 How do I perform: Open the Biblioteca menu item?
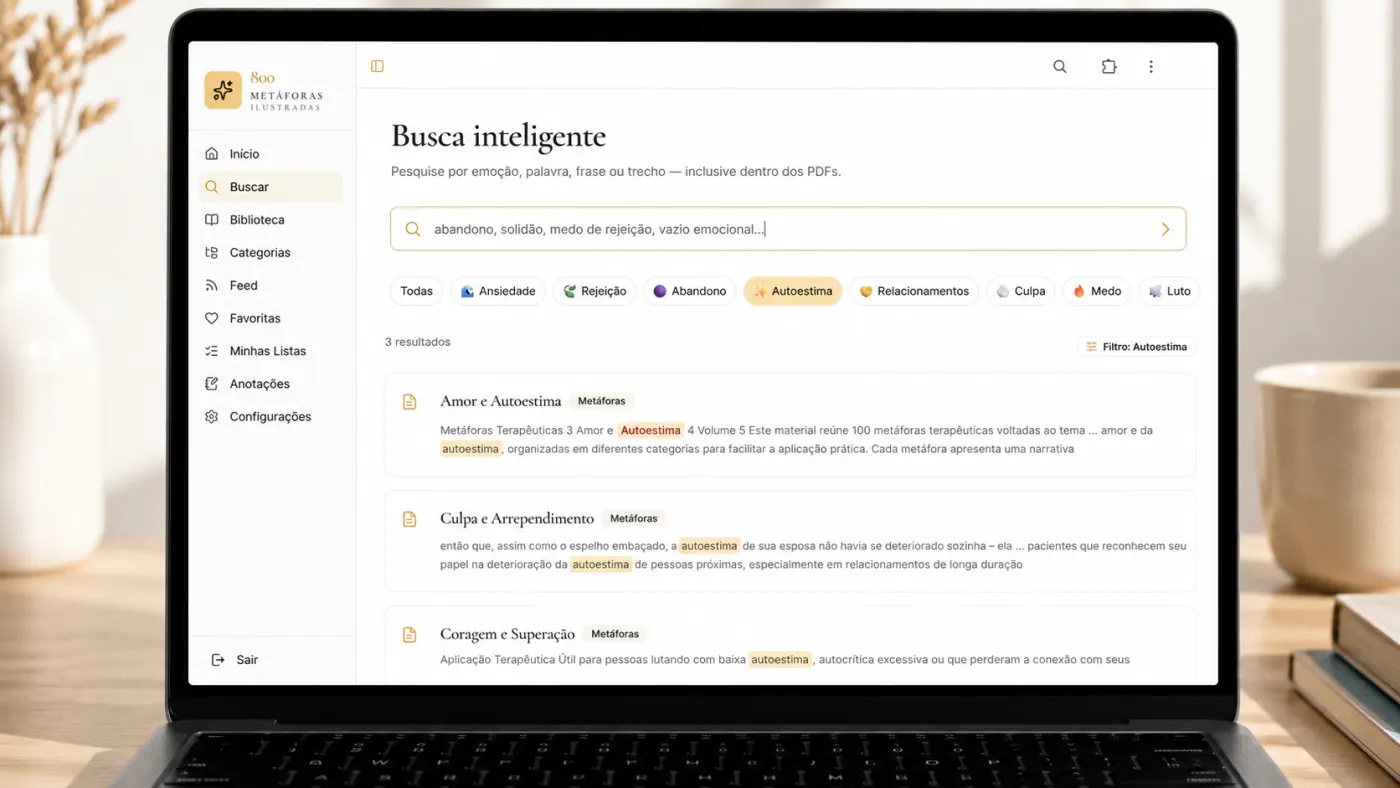coord(272,220)
